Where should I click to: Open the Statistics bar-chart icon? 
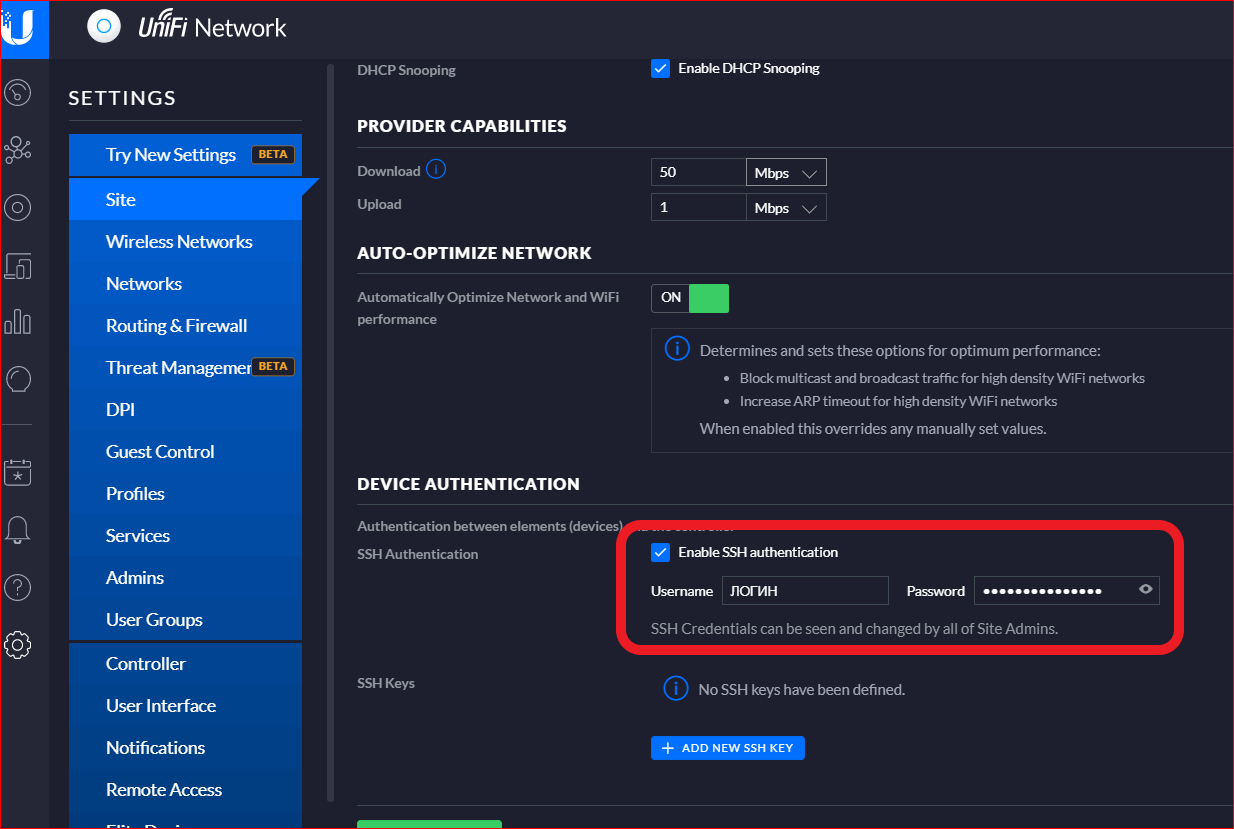coord(18,322)
